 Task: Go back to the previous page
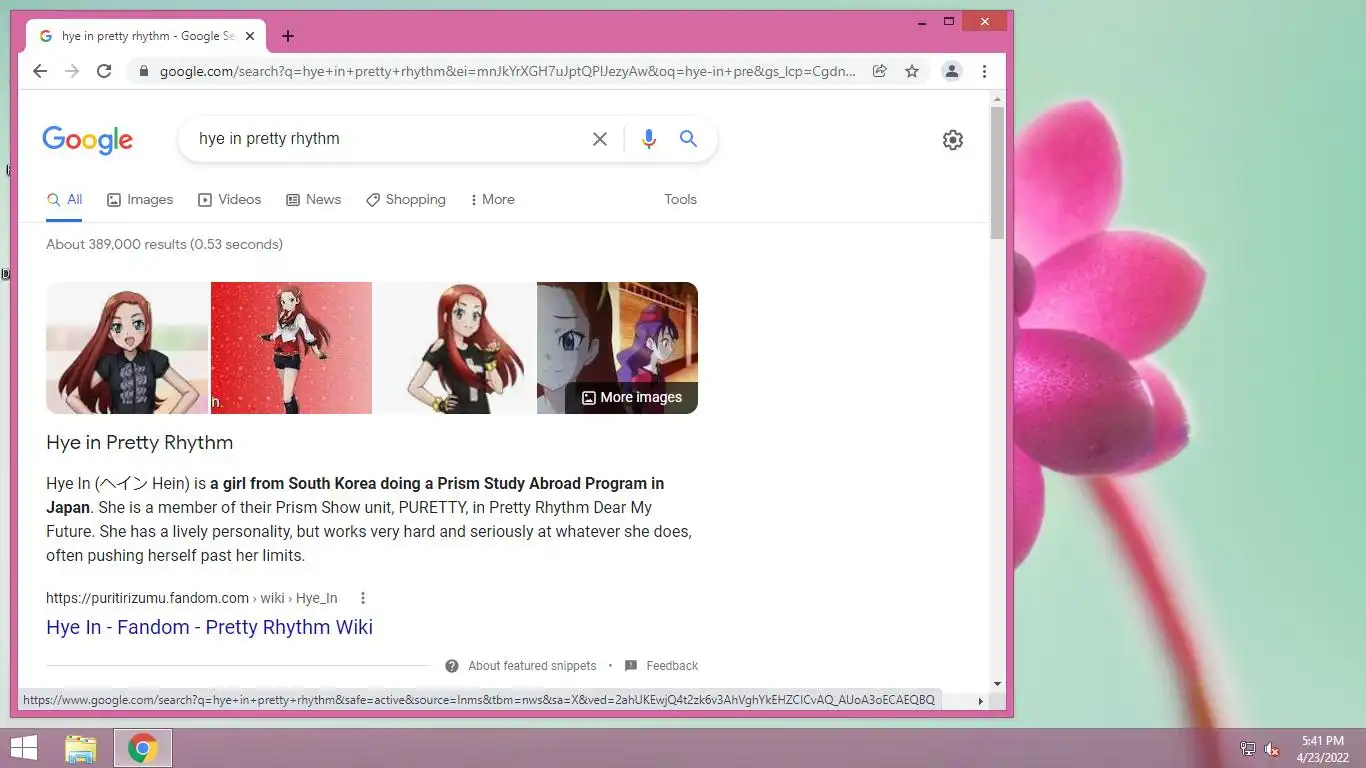click(40, 71)
